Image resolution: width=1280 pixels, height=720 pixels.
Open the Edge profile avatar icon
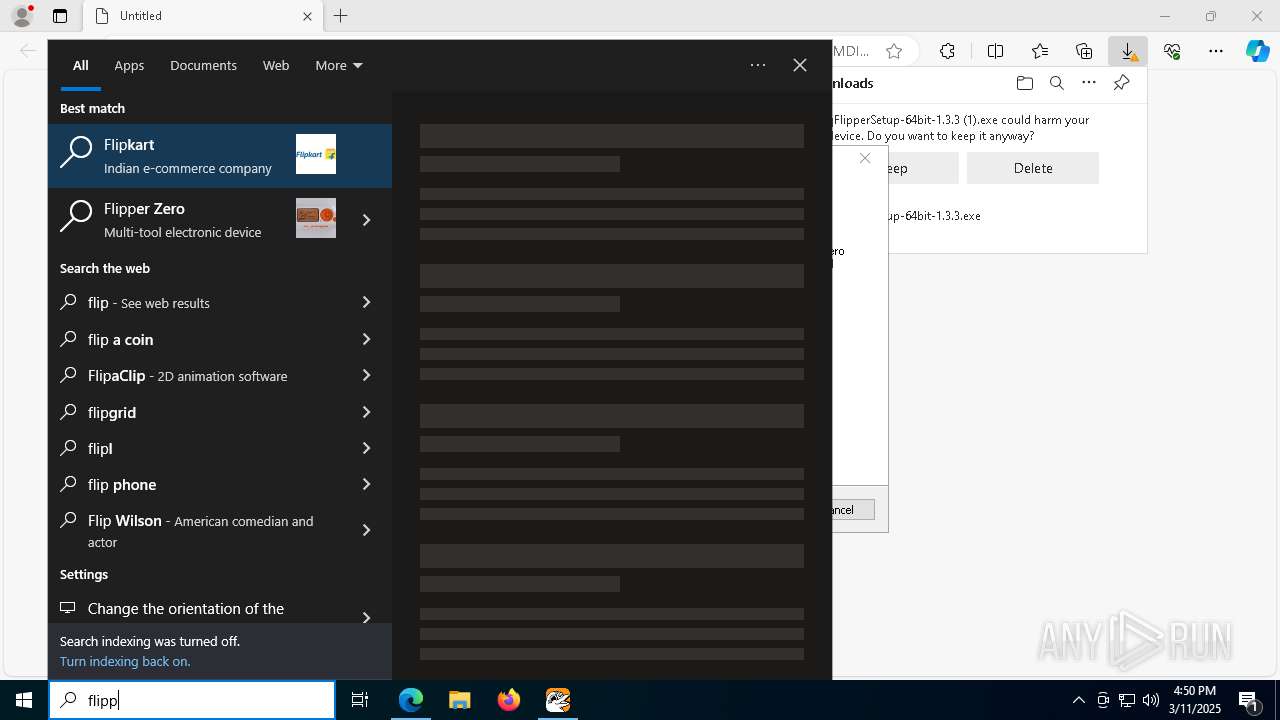coord(22,16)
